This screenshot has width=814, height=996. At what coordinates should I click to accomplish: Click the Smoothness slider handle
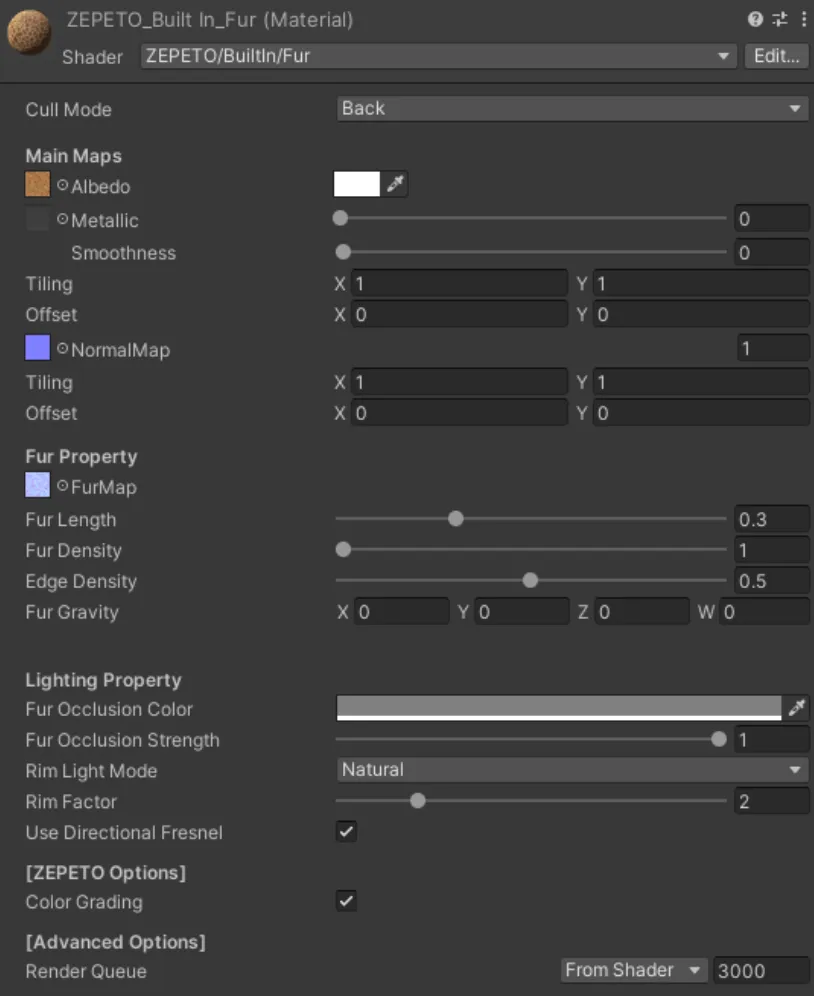343,252
